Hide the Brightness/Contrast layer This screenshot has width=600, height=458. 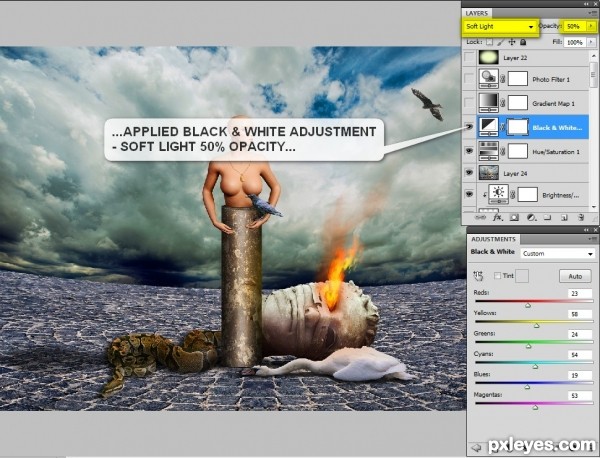pos(469,194)
